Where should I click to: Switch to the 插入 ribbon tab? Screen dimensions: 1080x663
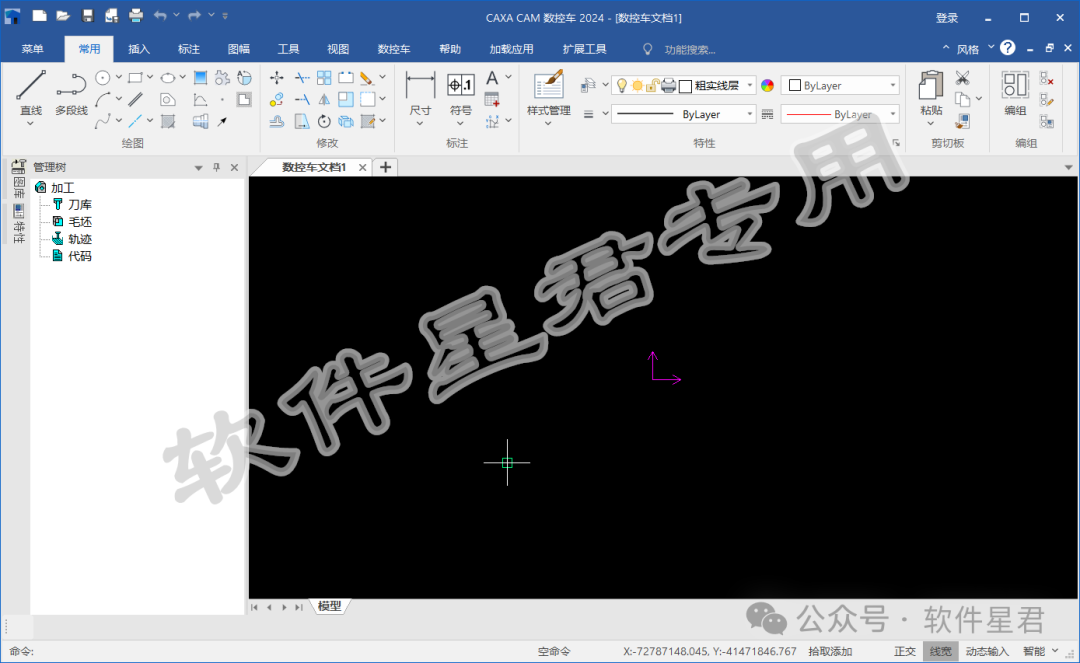[x=138, y=49]
